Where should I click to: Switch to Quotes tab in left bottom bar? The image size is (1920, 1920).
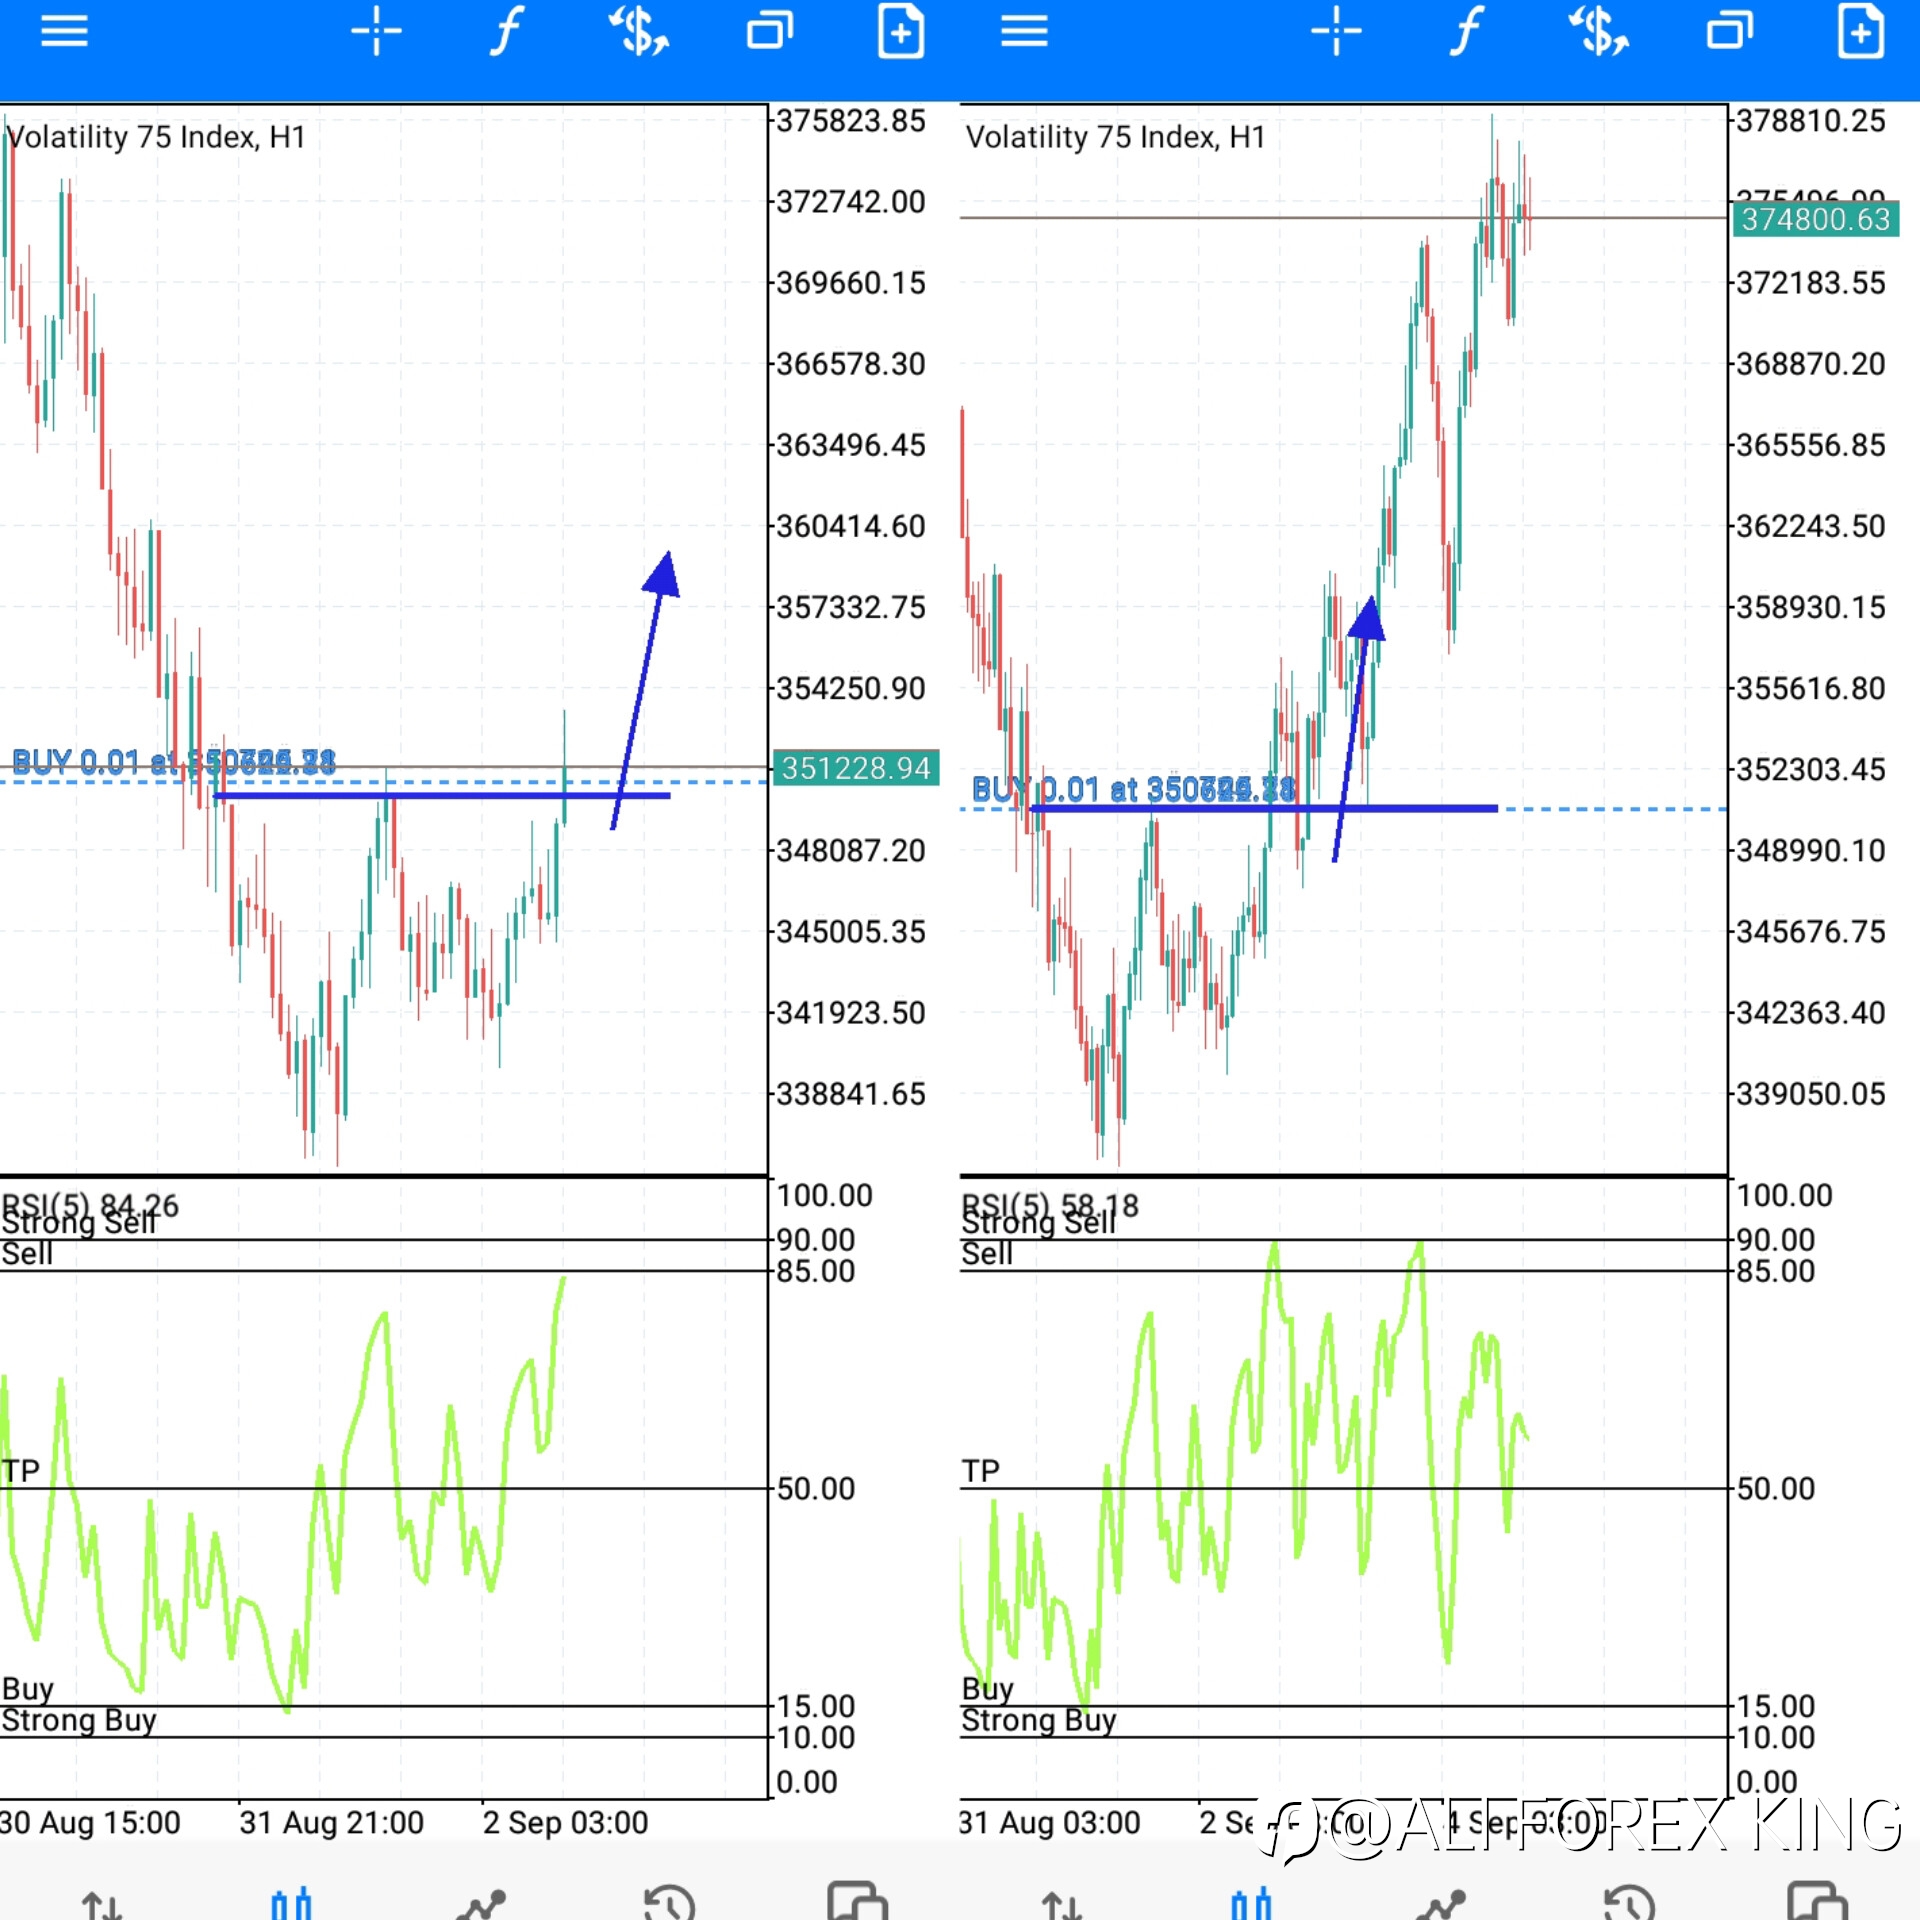point(102,1903)
